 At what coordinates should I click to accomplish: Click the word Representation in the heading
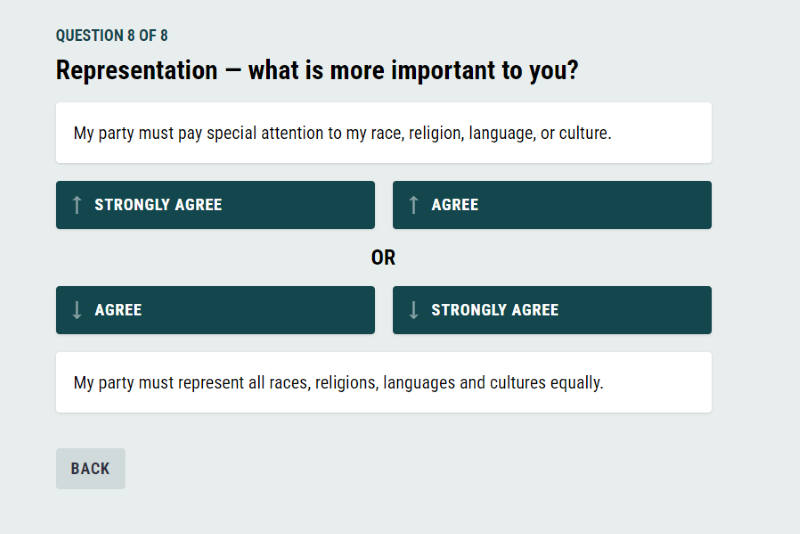[x=137, y=70]
